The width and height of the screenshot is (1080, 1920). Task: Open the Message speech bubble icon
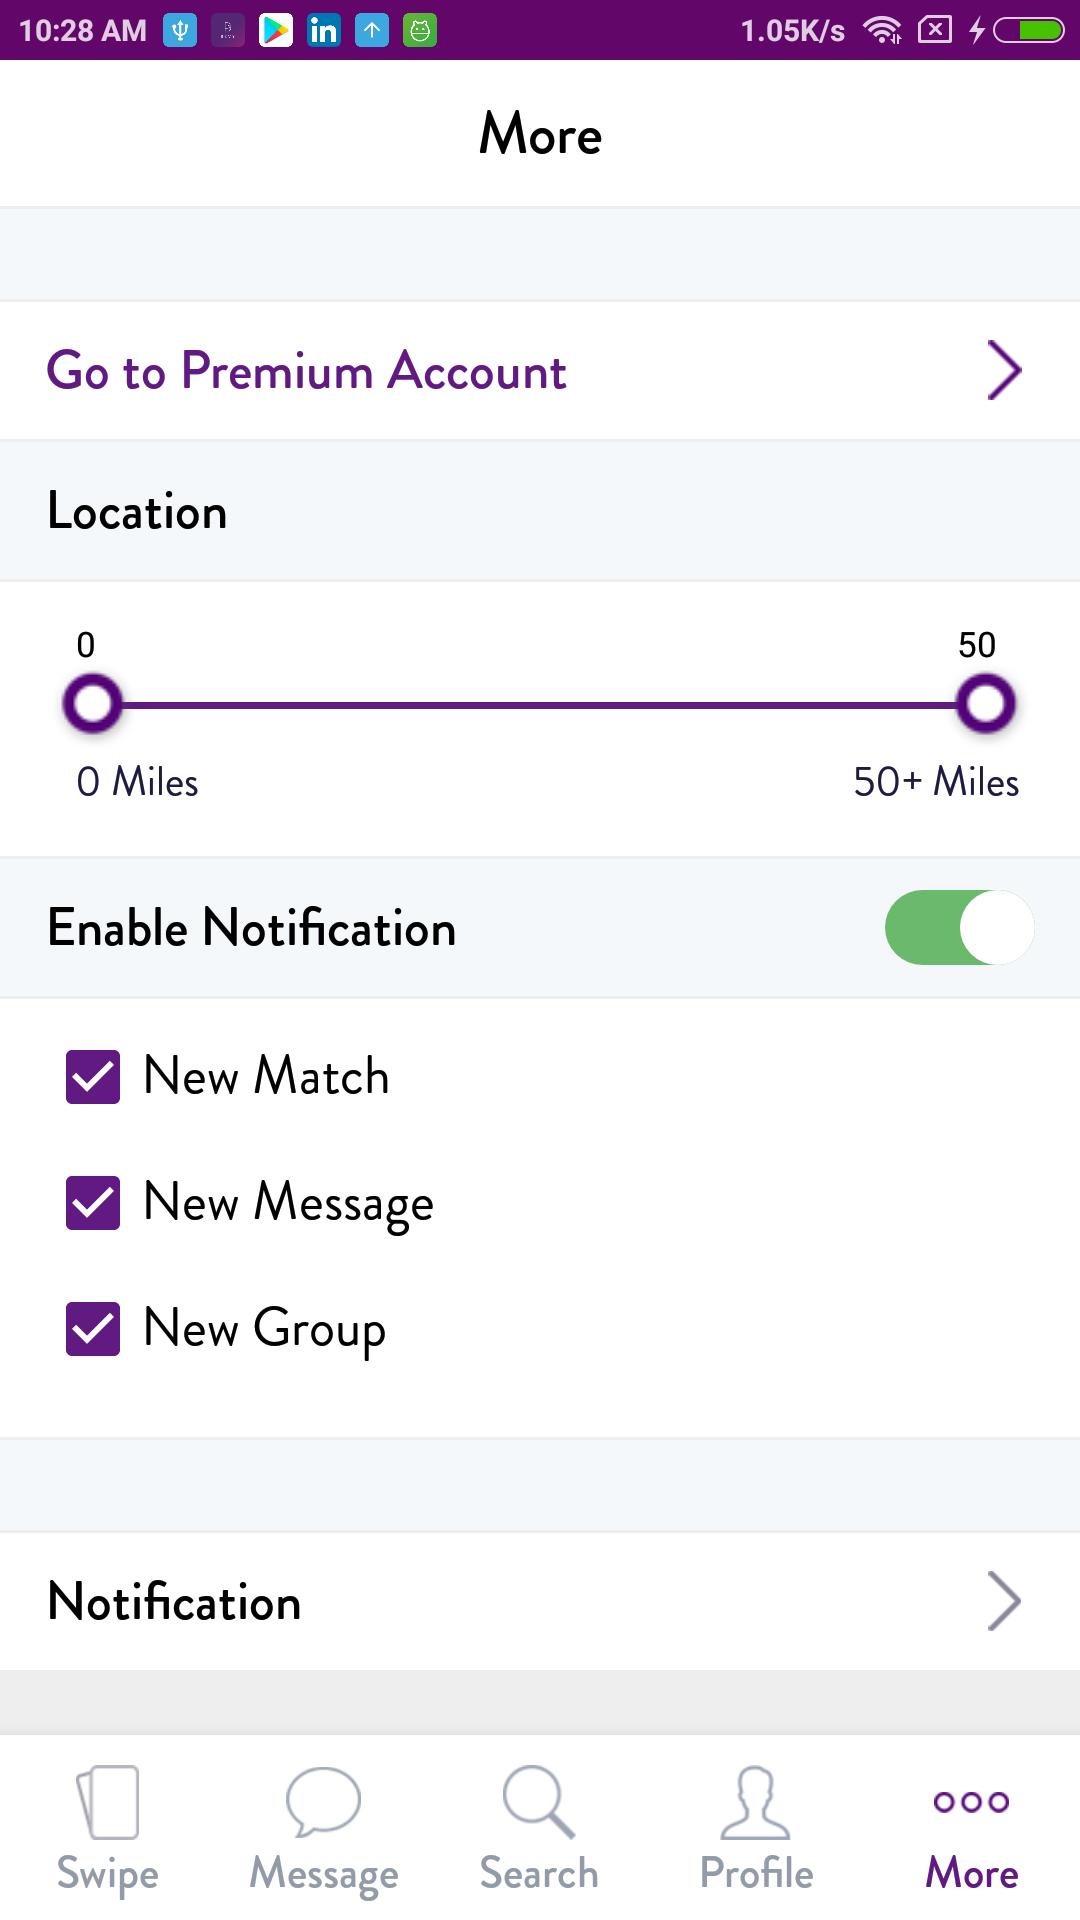tap(323, 1802)
